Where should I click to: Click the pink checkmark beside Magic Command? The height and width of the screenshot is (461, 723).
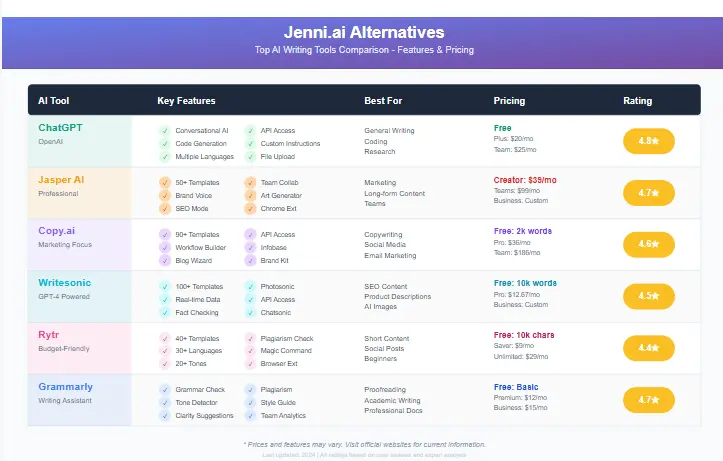coord(250,351)
